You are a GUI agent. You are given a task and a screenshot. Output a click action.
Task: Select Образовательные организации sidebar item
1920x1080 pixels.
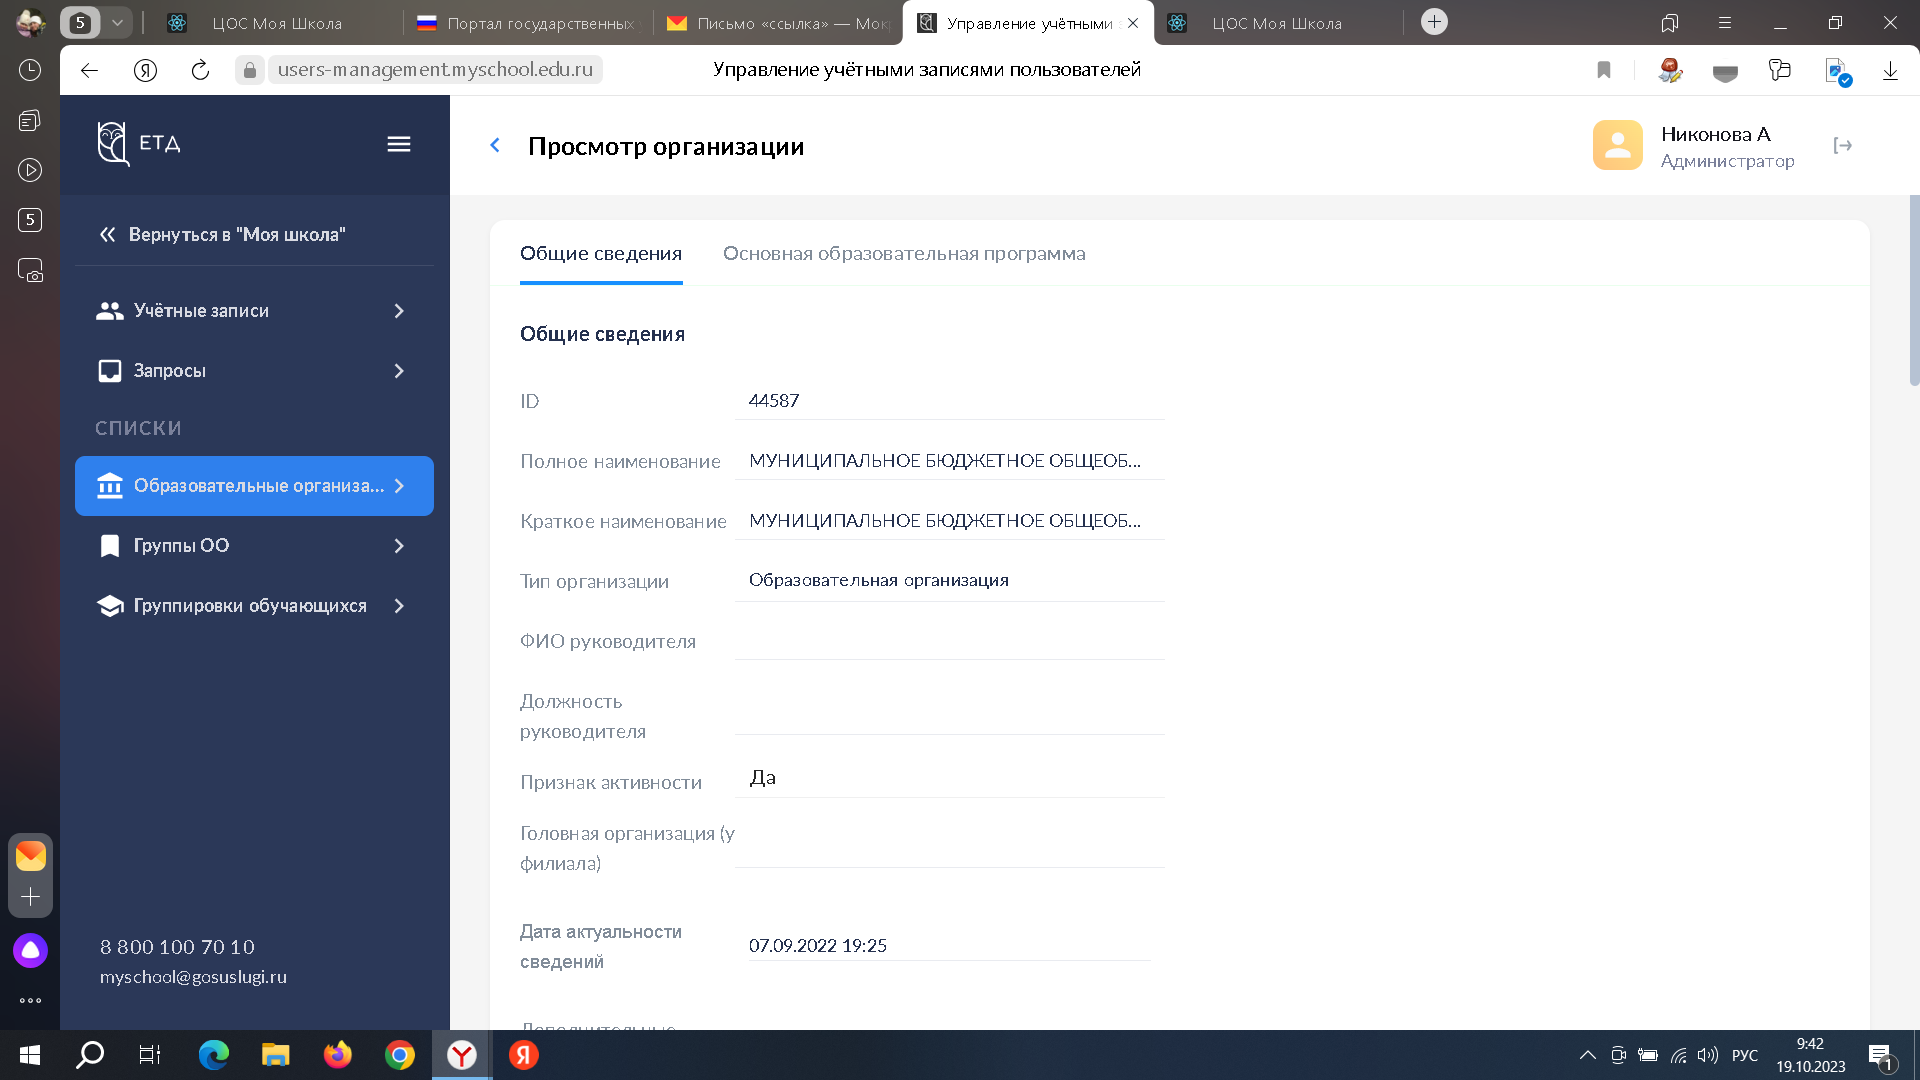(x=254, y=486)
